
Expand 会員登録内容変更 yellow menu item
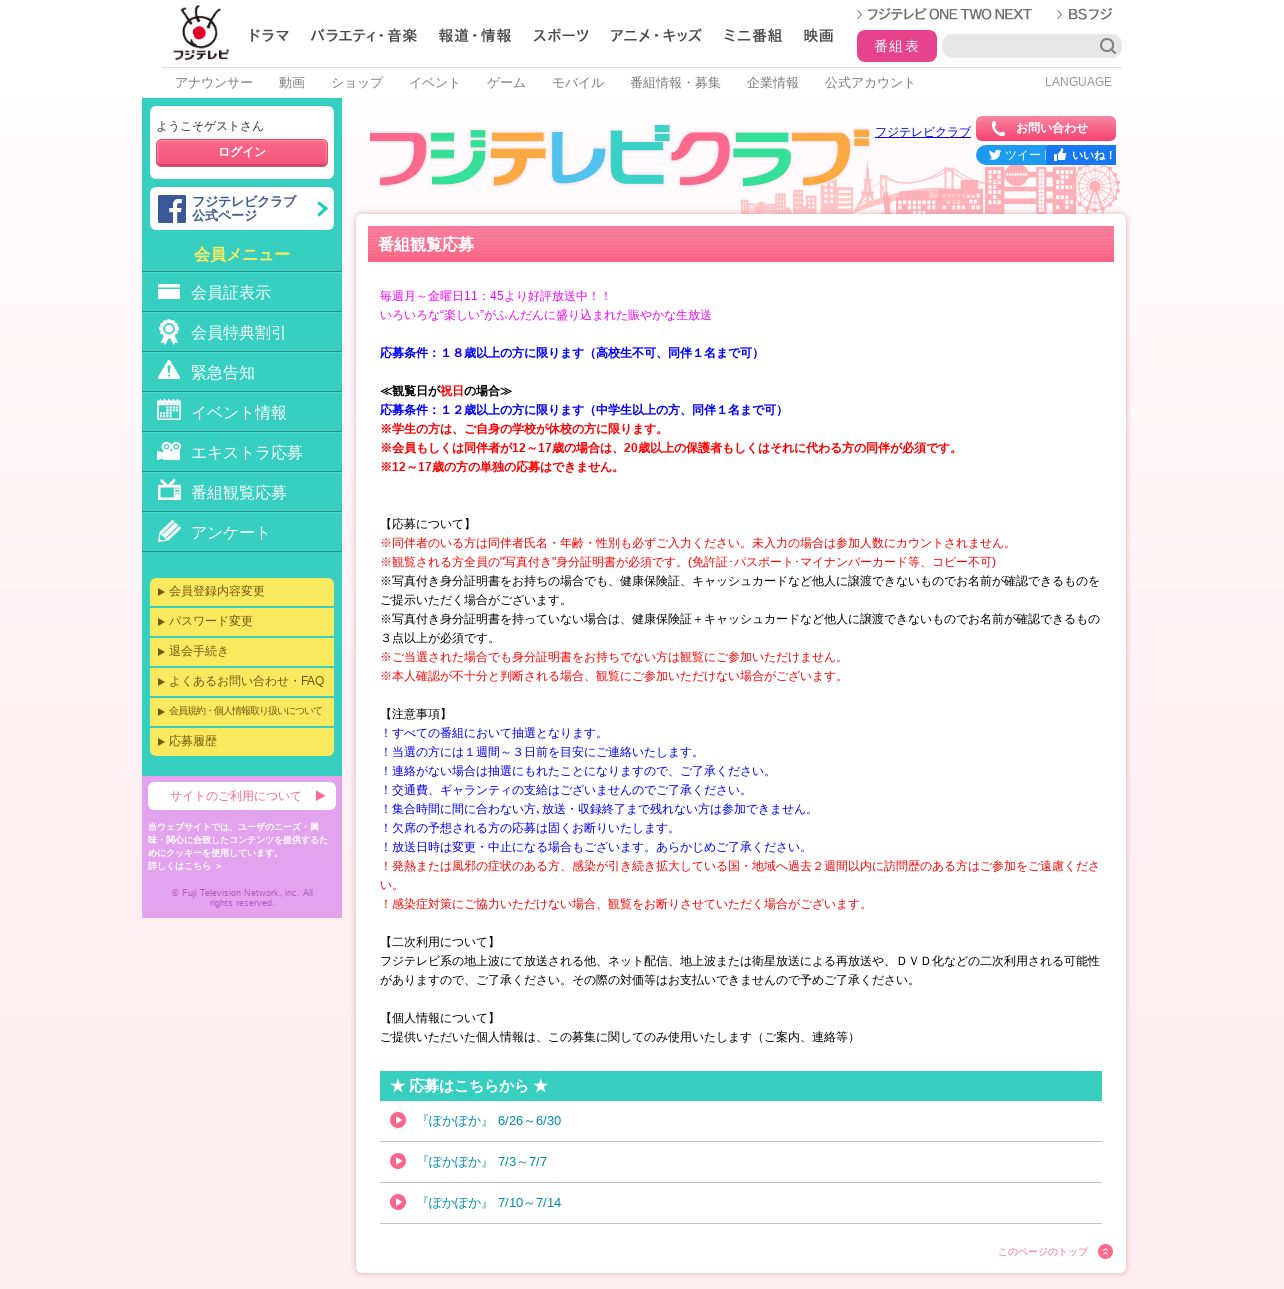click(x=242, y=591)
